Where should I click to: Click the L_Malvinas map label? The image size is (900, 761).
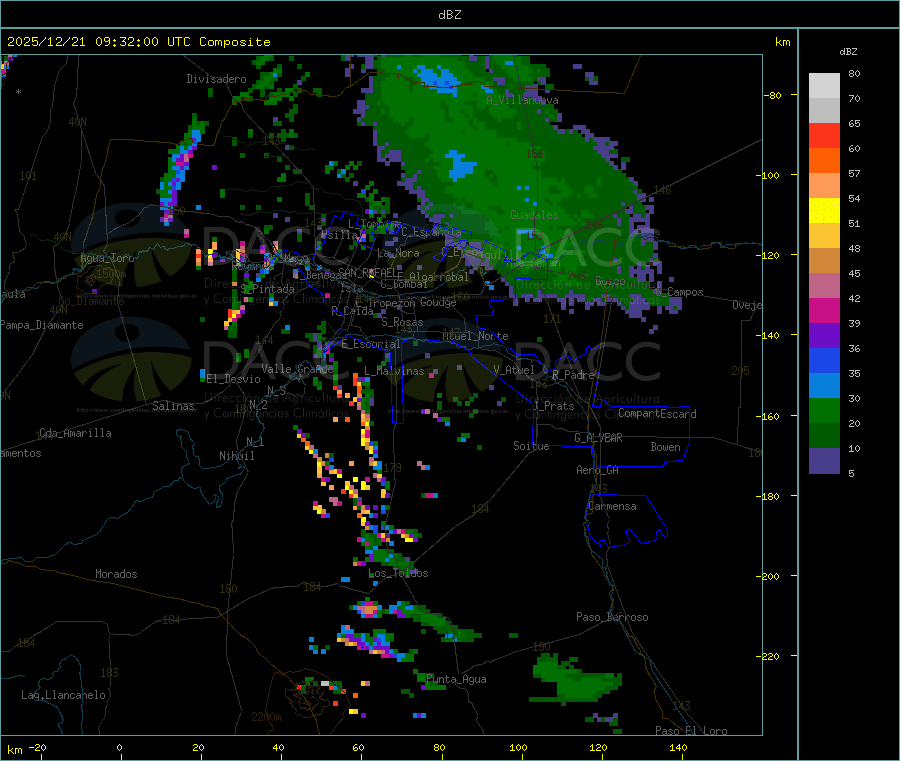click(394, 371)
